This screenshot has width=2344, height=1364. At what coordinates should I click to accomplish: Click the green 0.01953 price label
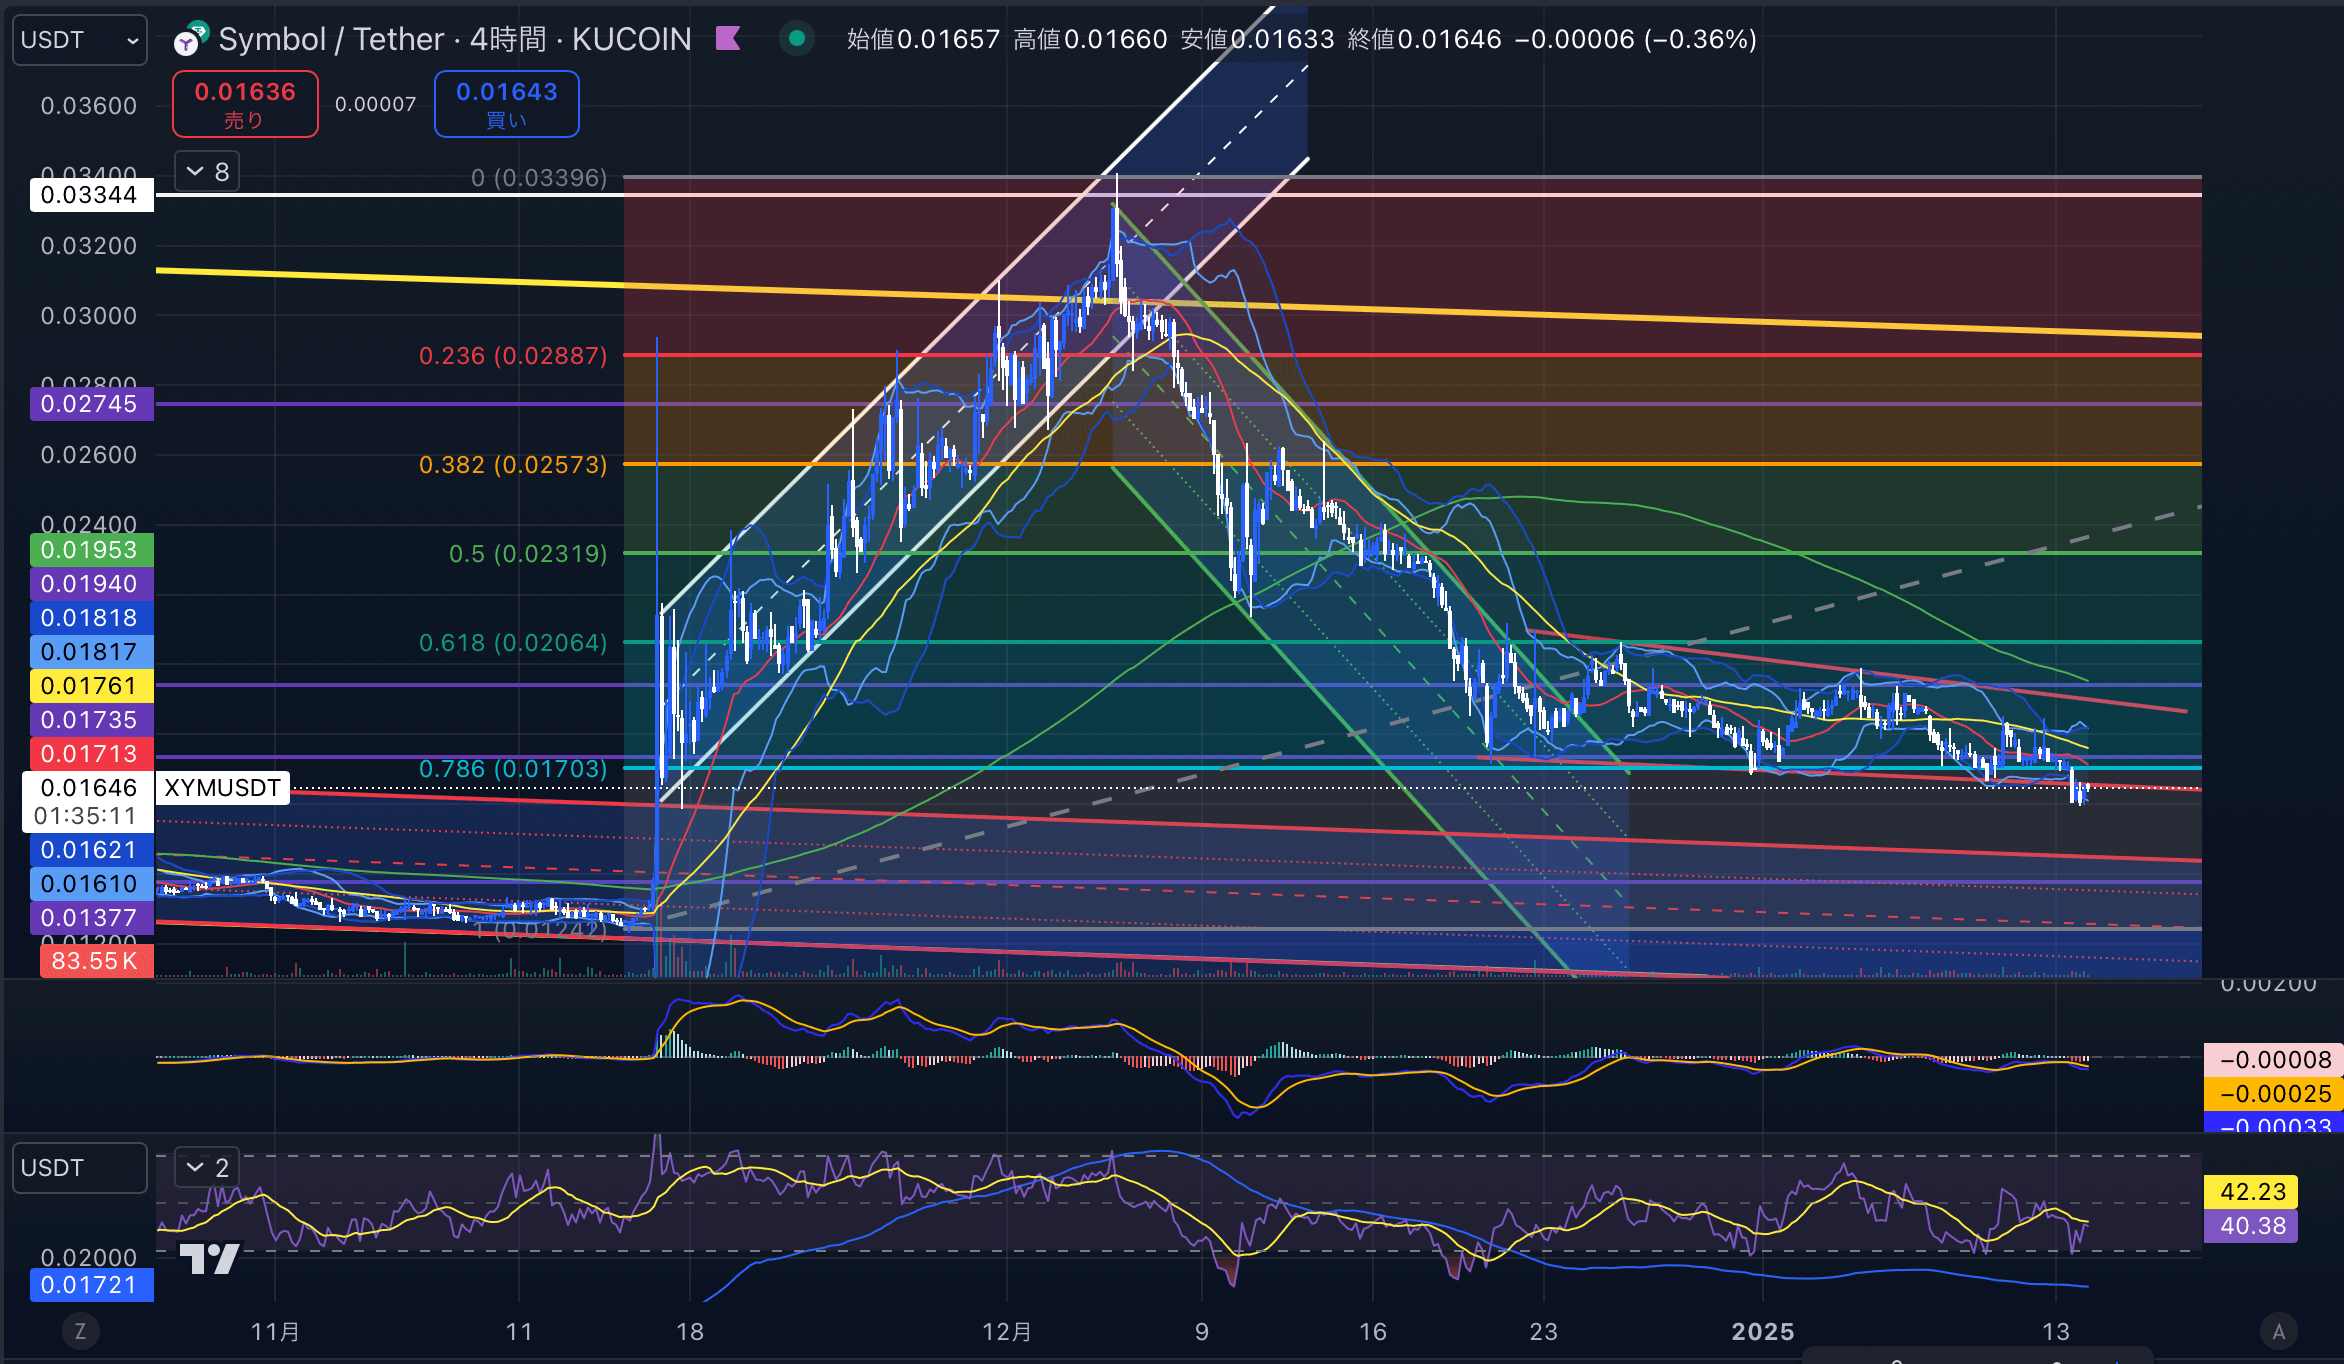coord(92,550)
